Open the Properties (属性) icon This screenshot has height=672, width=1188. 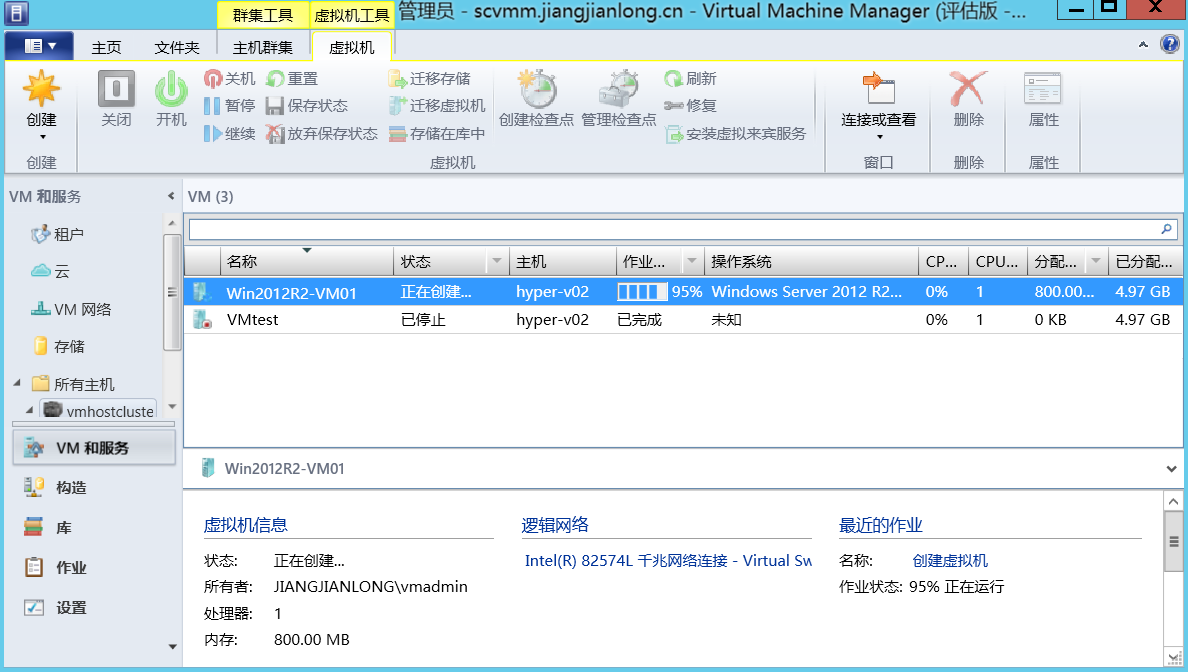[1043, 89]
